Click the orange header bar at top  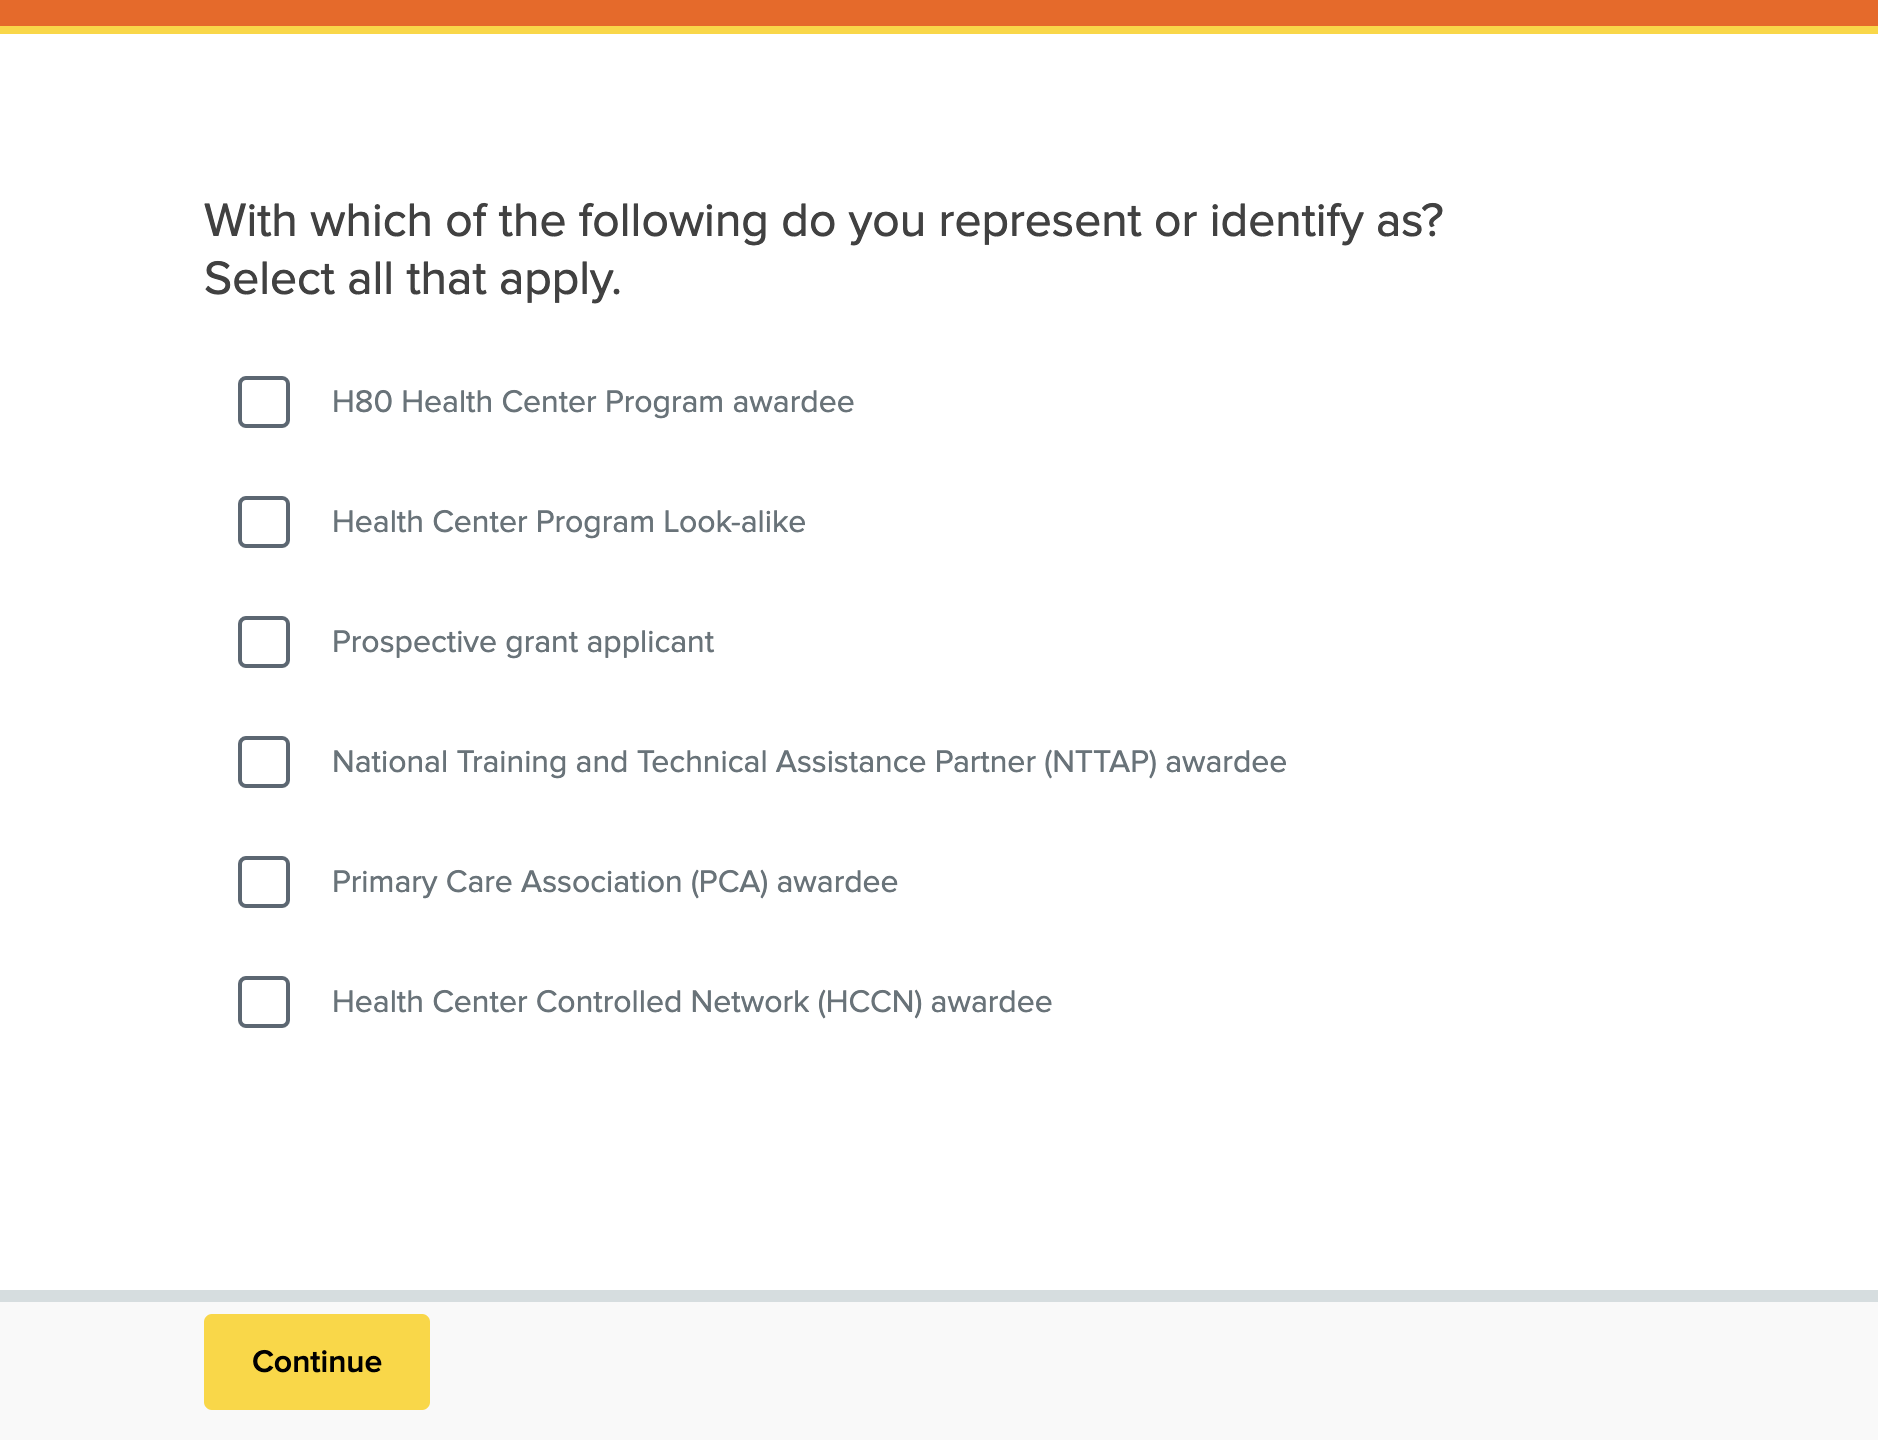point(939,13)
